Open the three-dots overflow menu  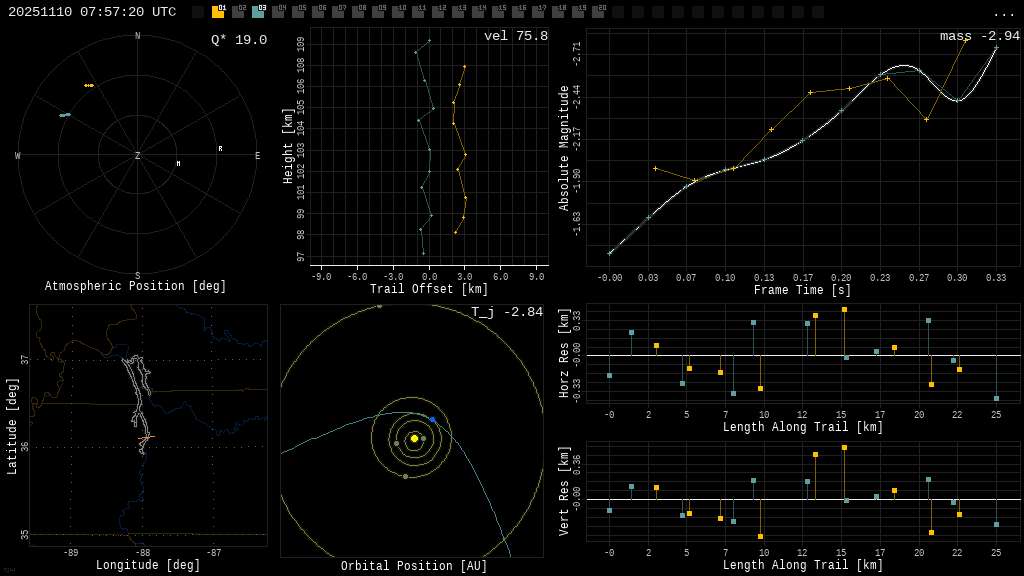[x=1003, y=14]
